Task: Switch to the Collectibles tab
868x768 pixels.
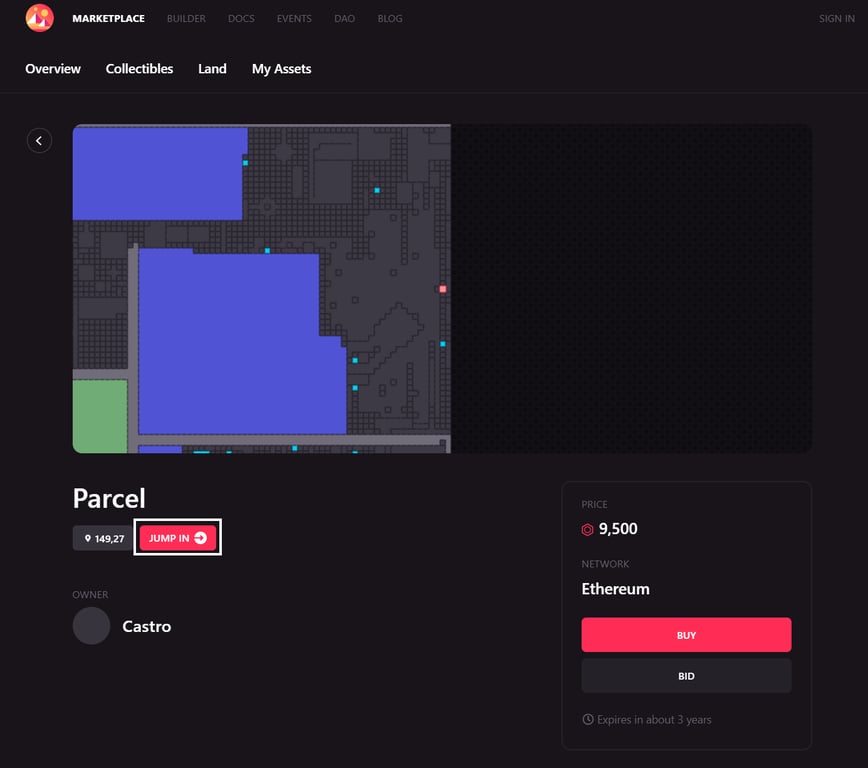Action: coord(139,69)
